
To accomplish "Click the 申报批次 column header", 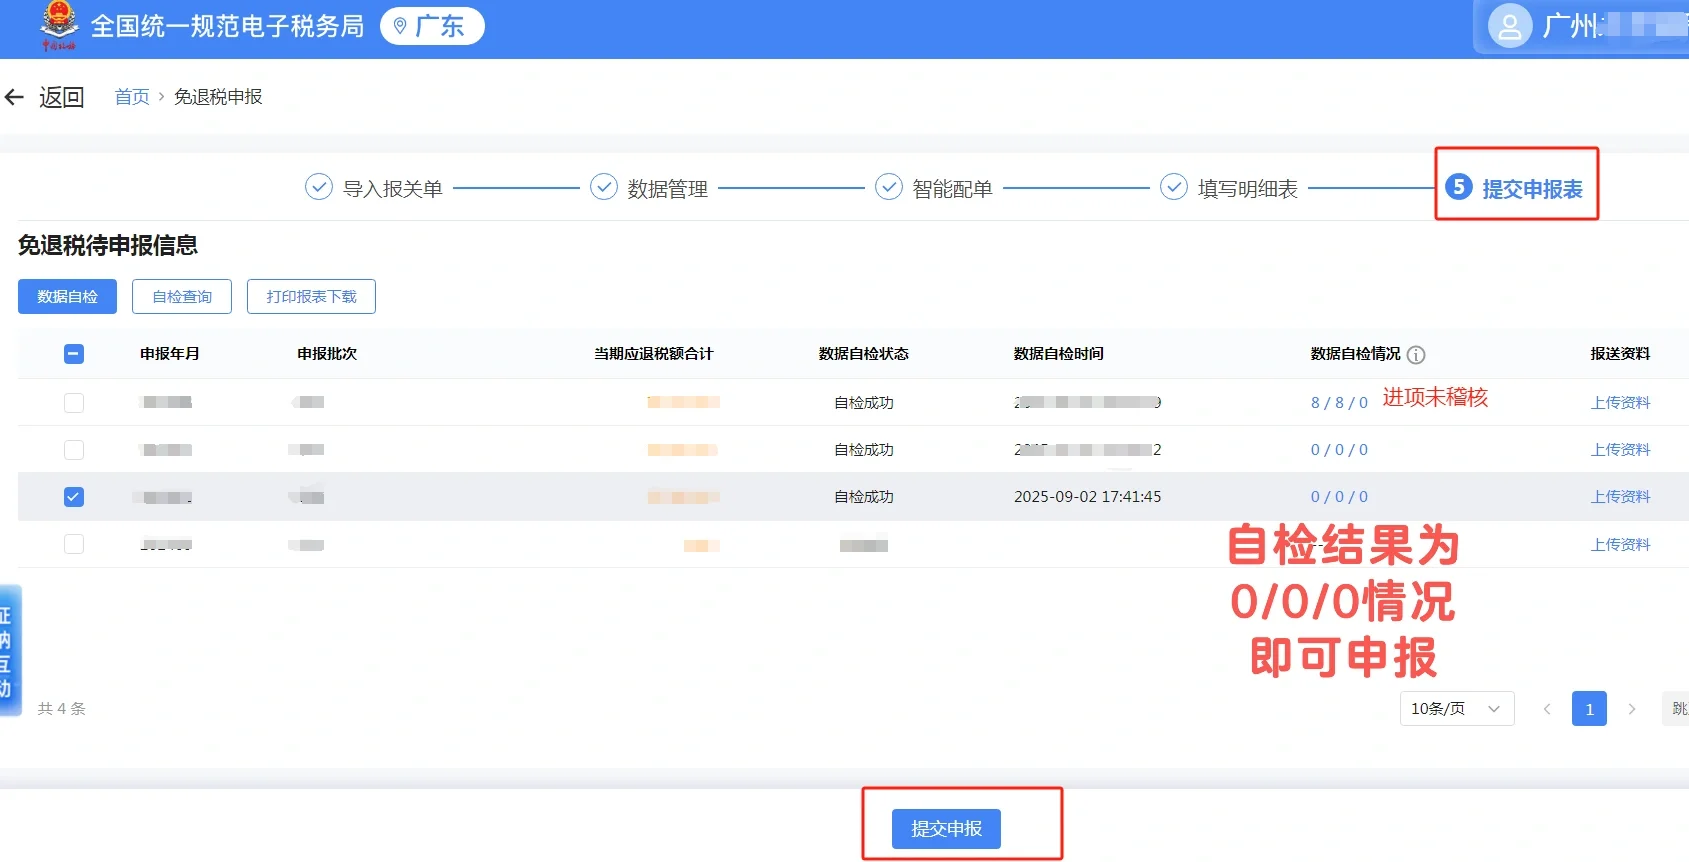I will (x=327, y=354).
